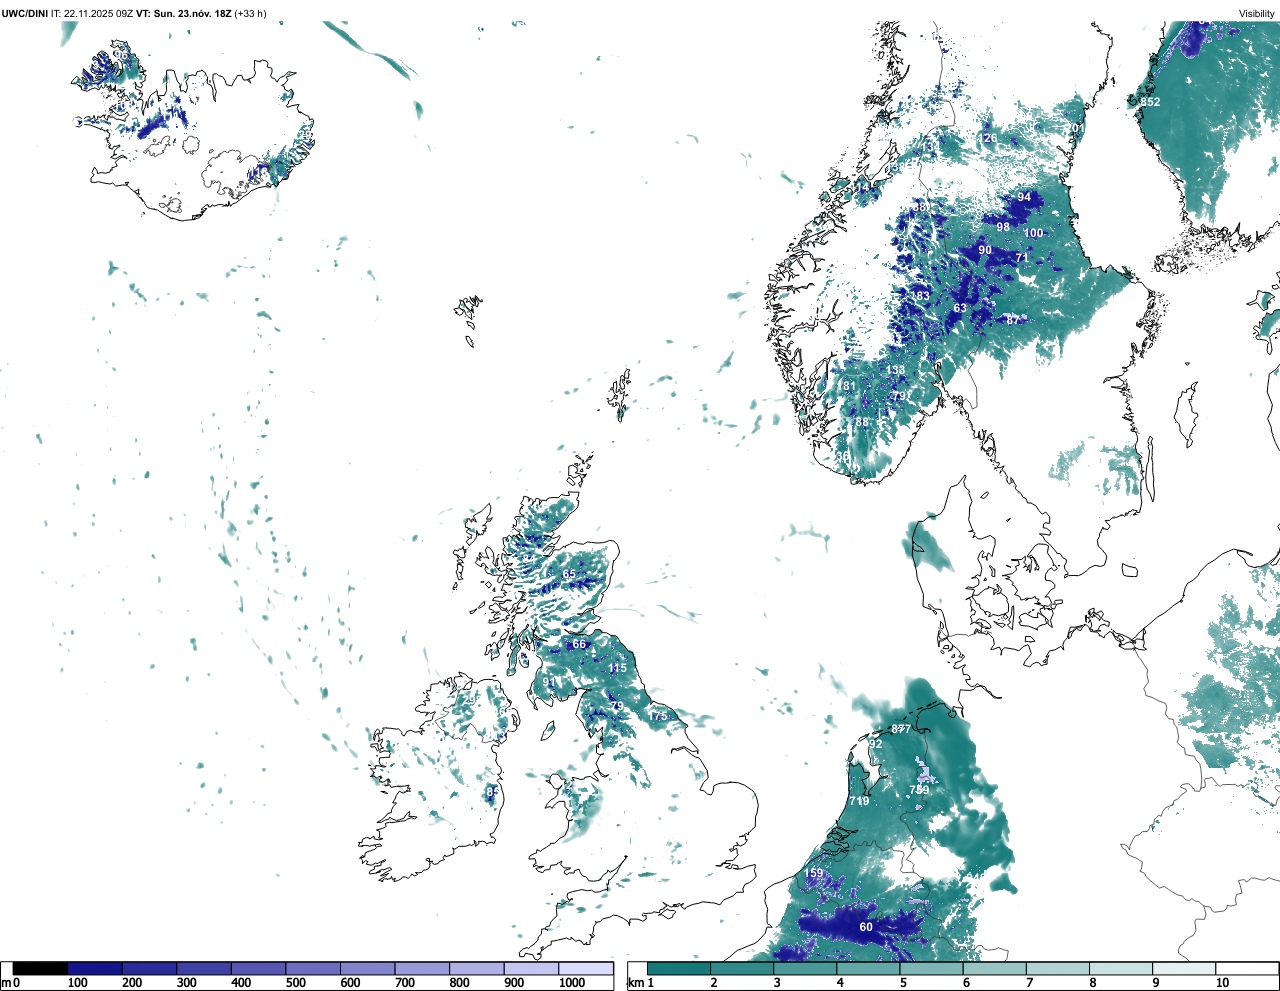Pick the palest 9–10 km legend segment

pyautogui.click(x=1184, y=968)
